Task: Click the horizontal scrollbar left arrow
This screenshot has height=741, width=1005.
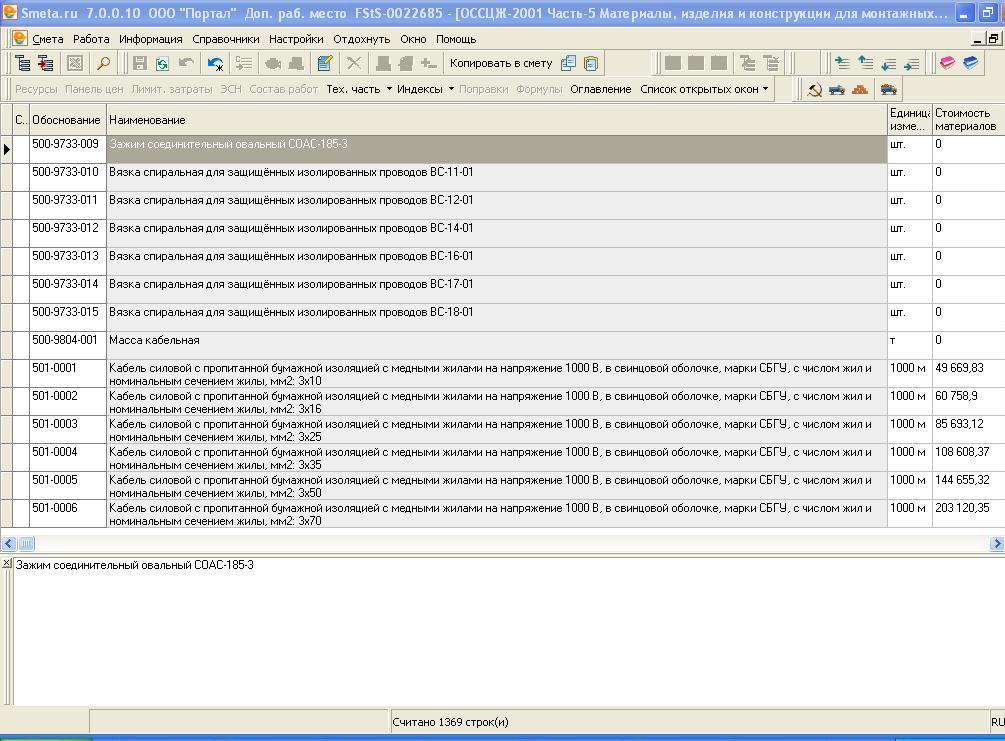Action: click(x=8, y=544)
